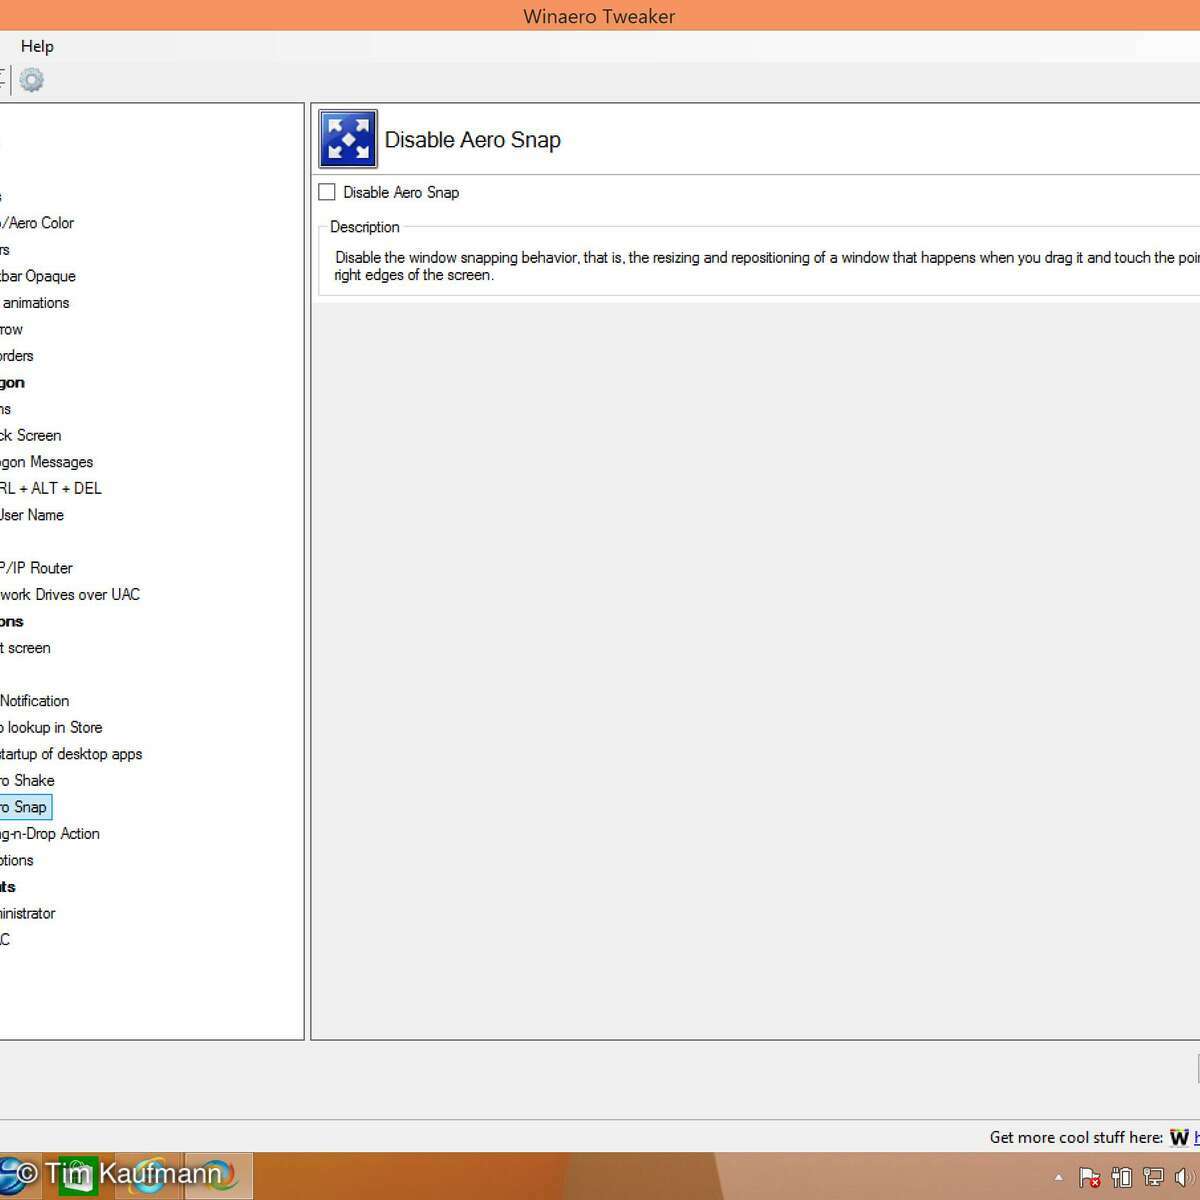Image resolution: width=1200 pixels, height=1200 pixels.
Task: Choose the Logon Messages item
Action: click(x=46, y=462)
